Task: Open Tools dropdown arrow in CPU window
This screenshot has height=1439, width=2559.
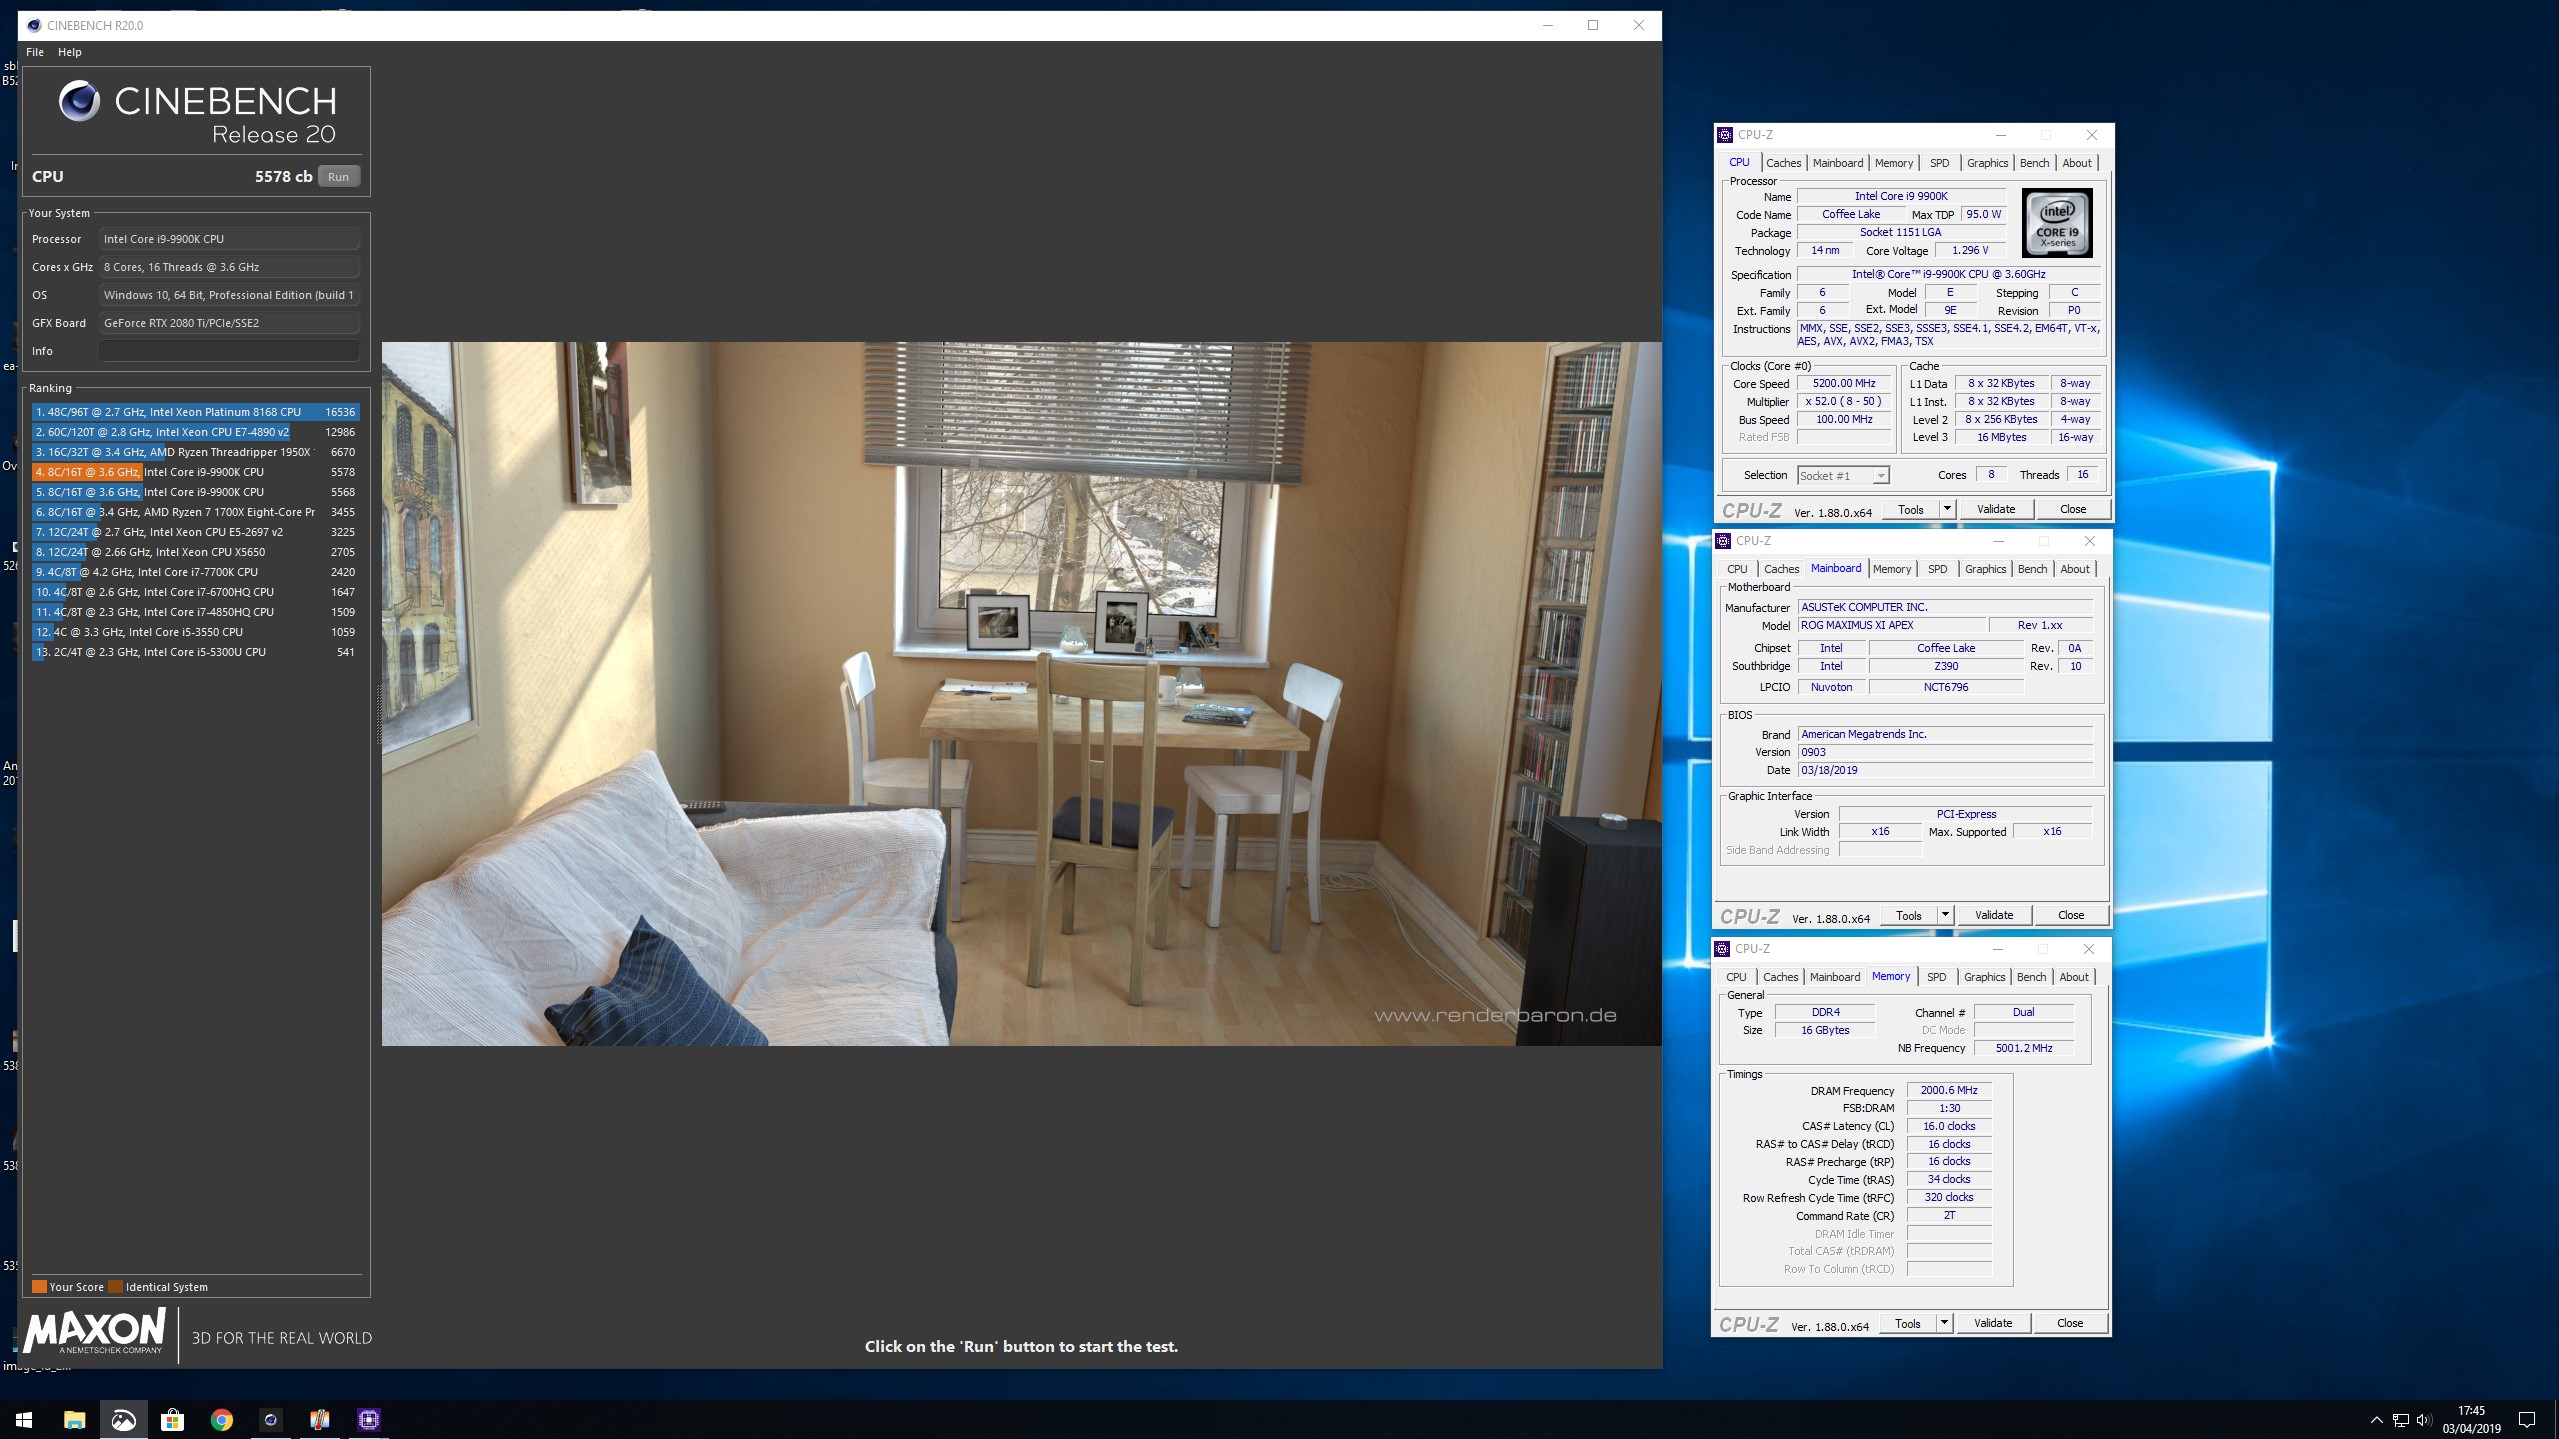Action: click(x=1946, y=509)
